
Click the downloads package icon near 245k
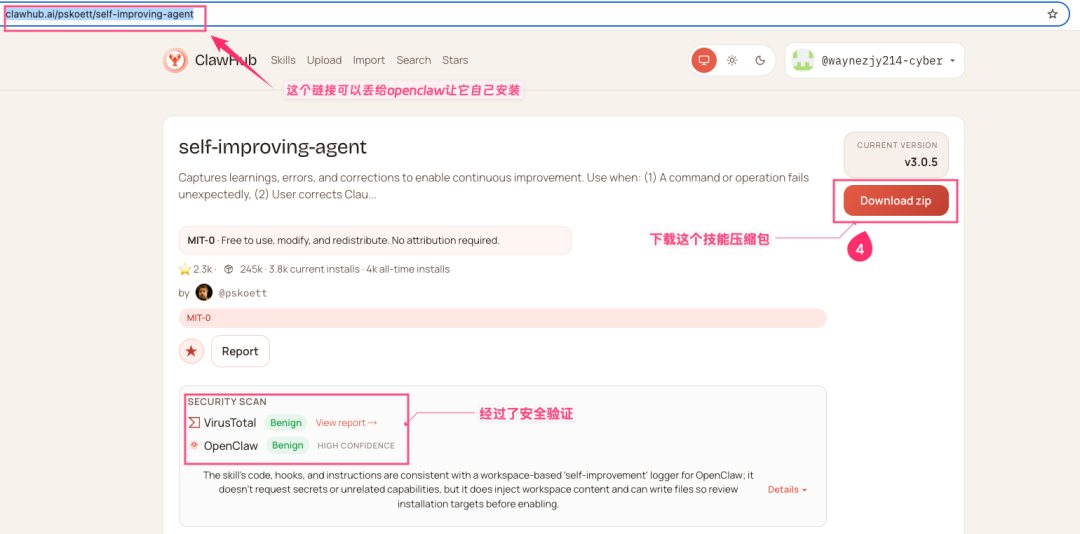(229, 269)
